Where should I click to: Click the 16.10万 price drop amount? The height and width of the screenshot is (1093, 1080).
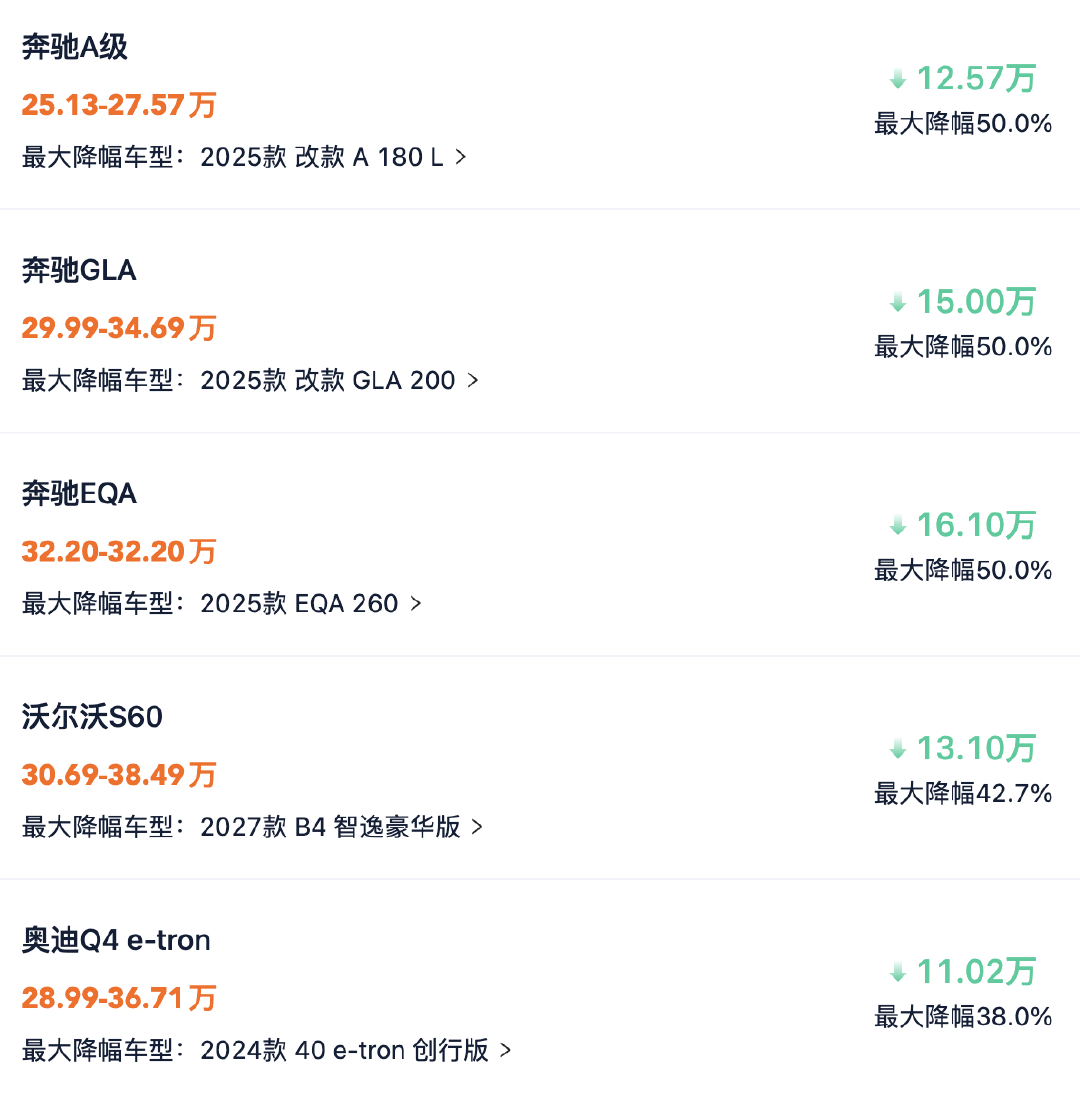point(976,525)
